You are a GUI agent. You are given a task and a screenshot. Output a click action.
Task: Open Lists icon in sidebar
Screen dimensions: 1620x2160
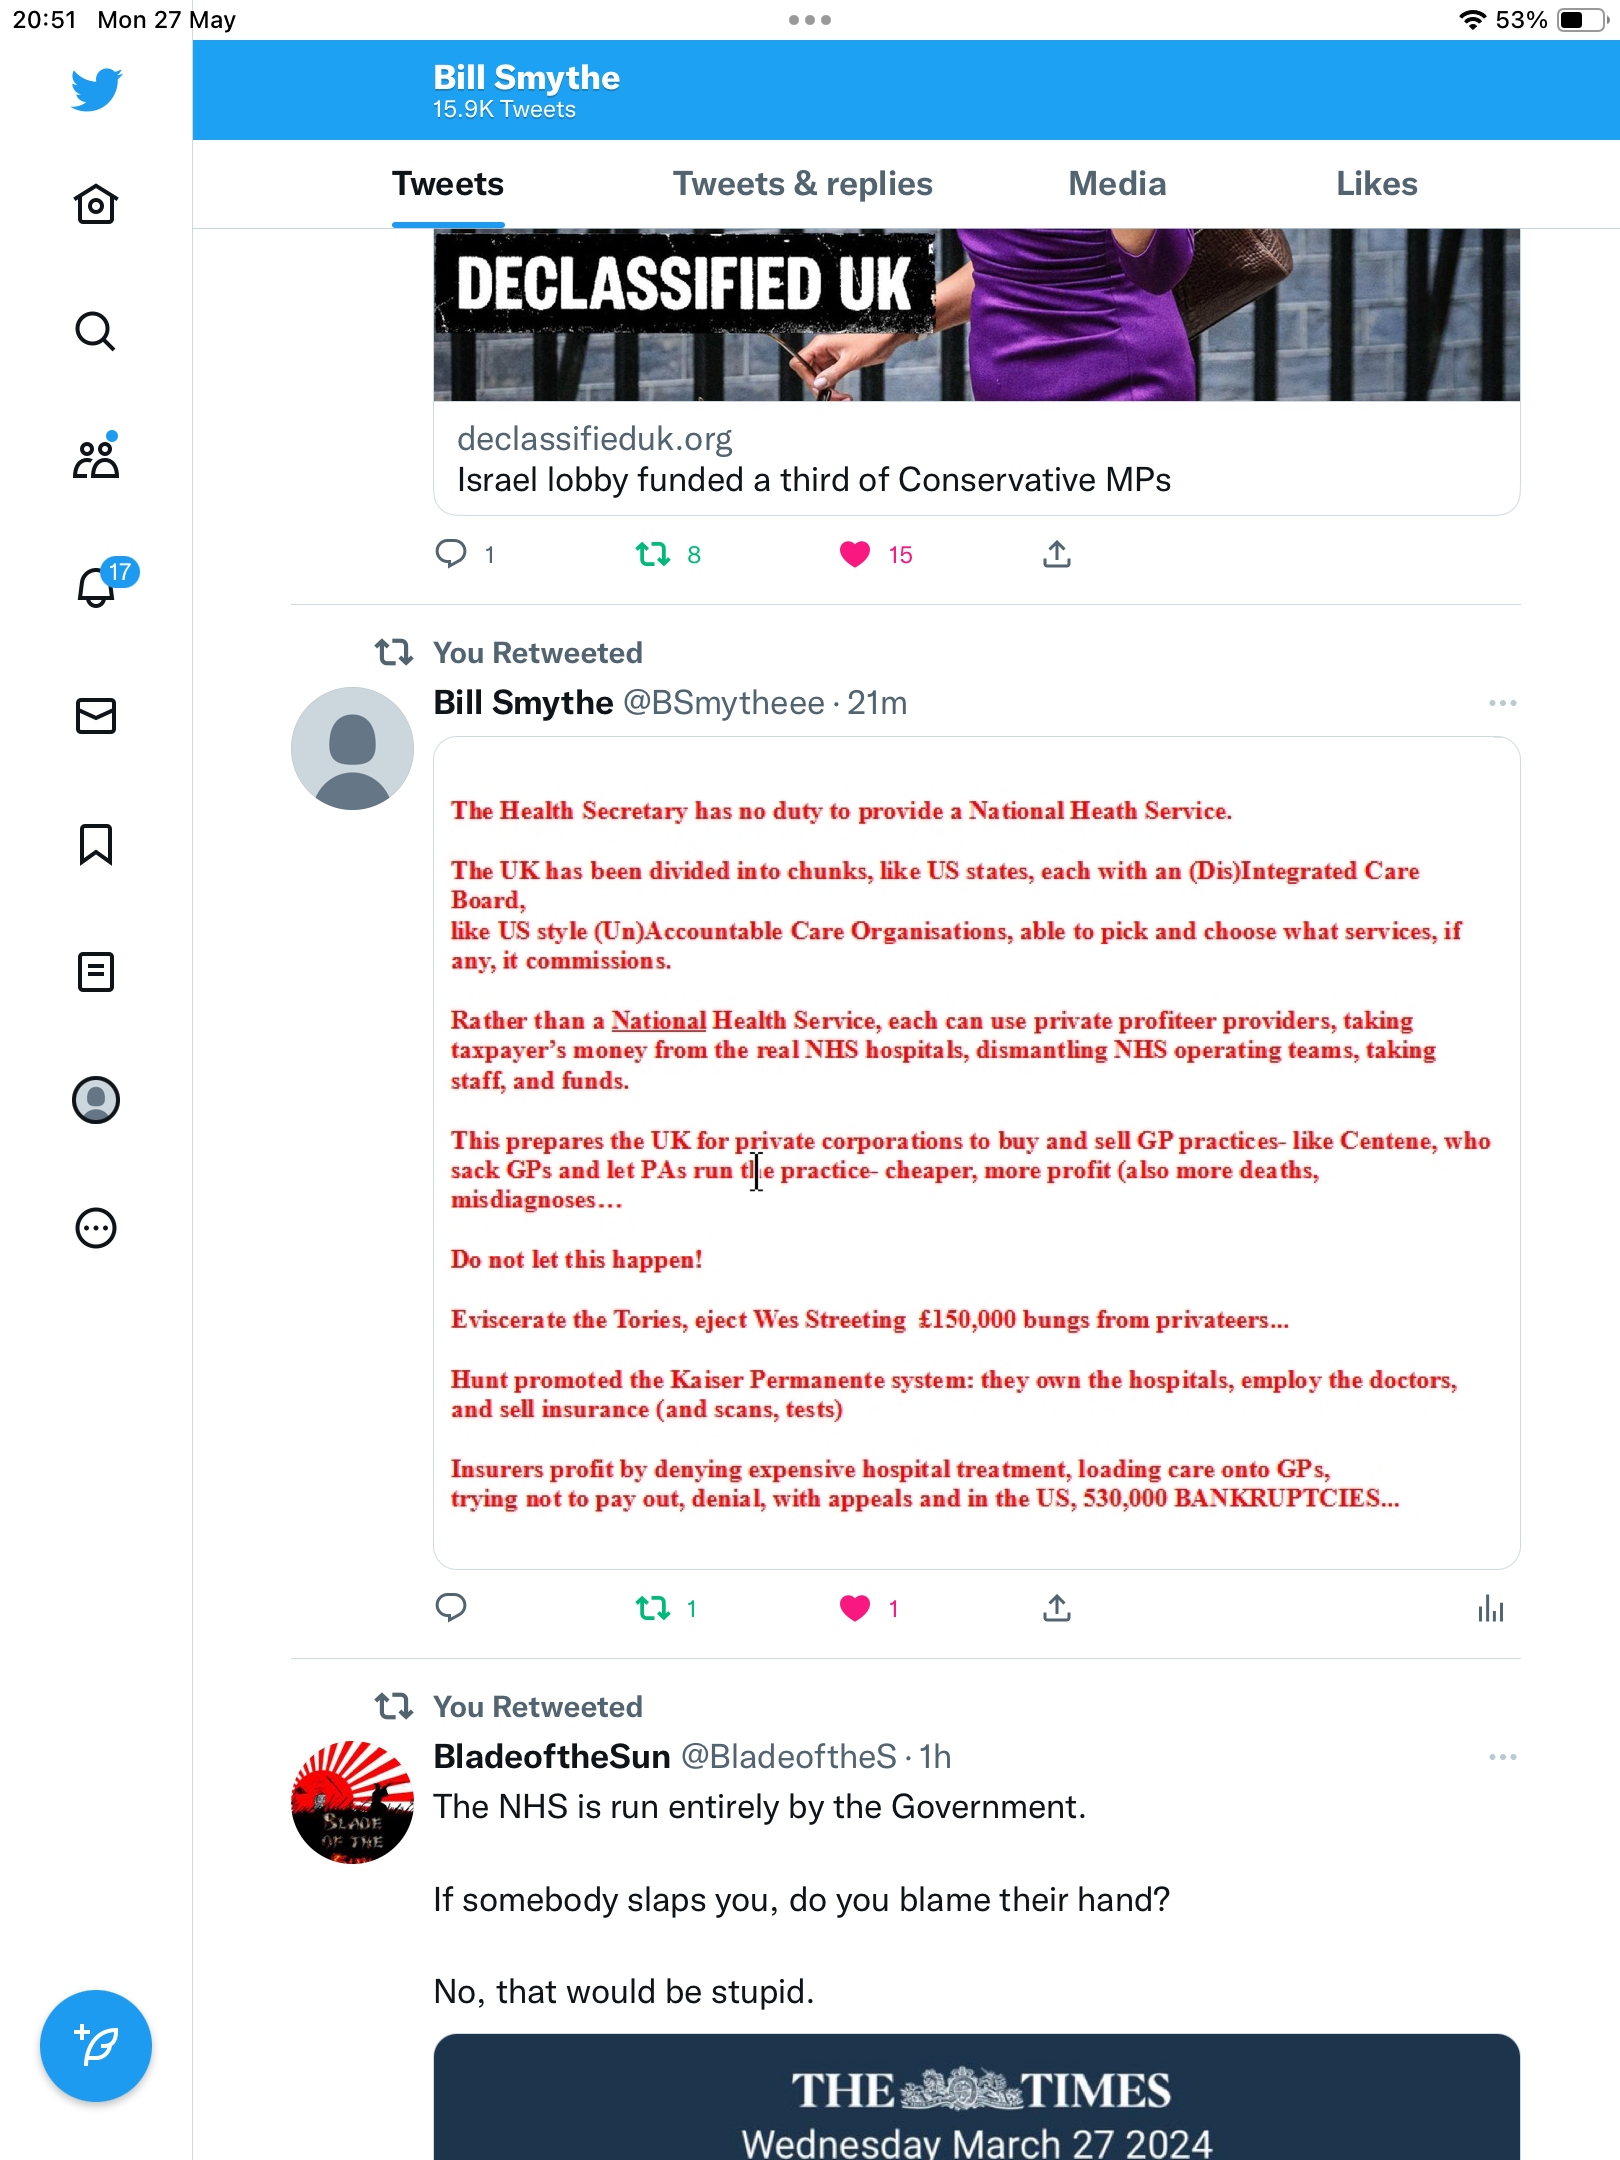96,972
